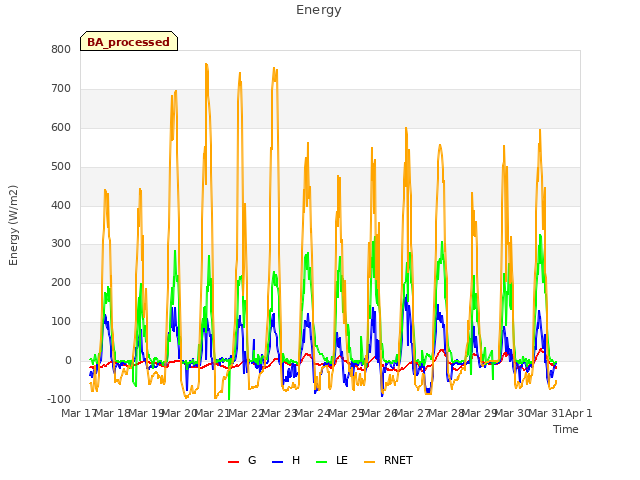Click the Mar 17 x-axis tick label
640x480 pixels.
pos(78,413)
